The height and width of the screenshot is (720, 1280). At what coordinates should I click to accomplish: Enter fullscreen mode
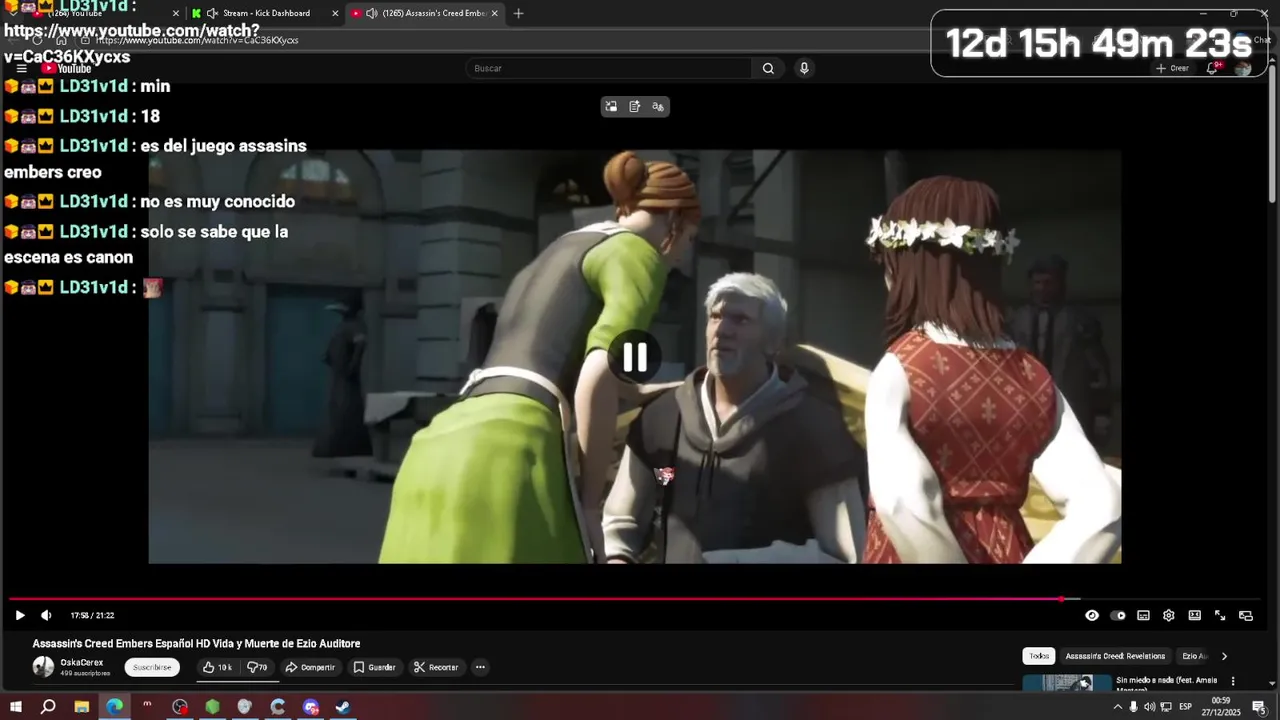coord(1220,615)
